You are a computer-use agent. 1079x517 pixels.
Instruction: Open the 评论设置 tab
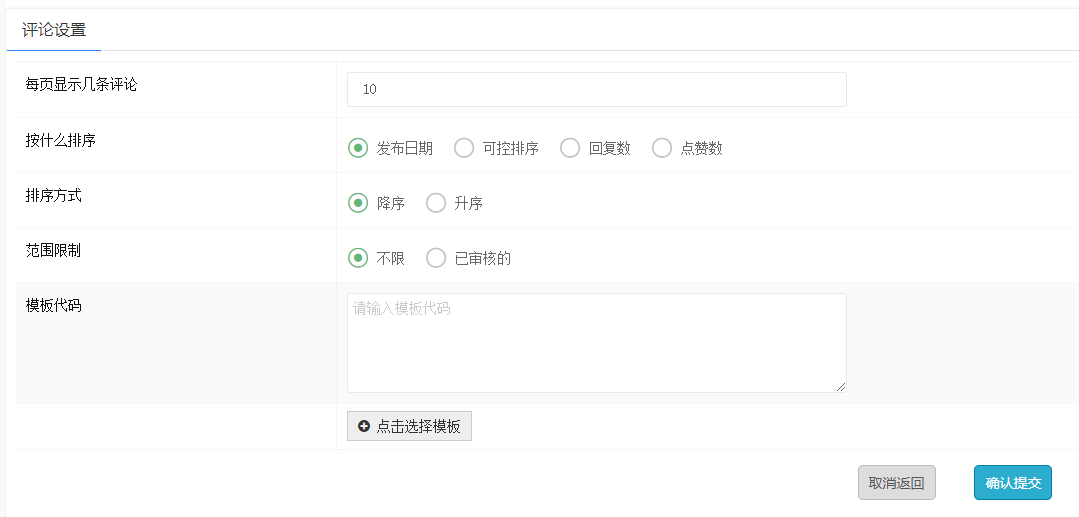click(x=54, y=30)
